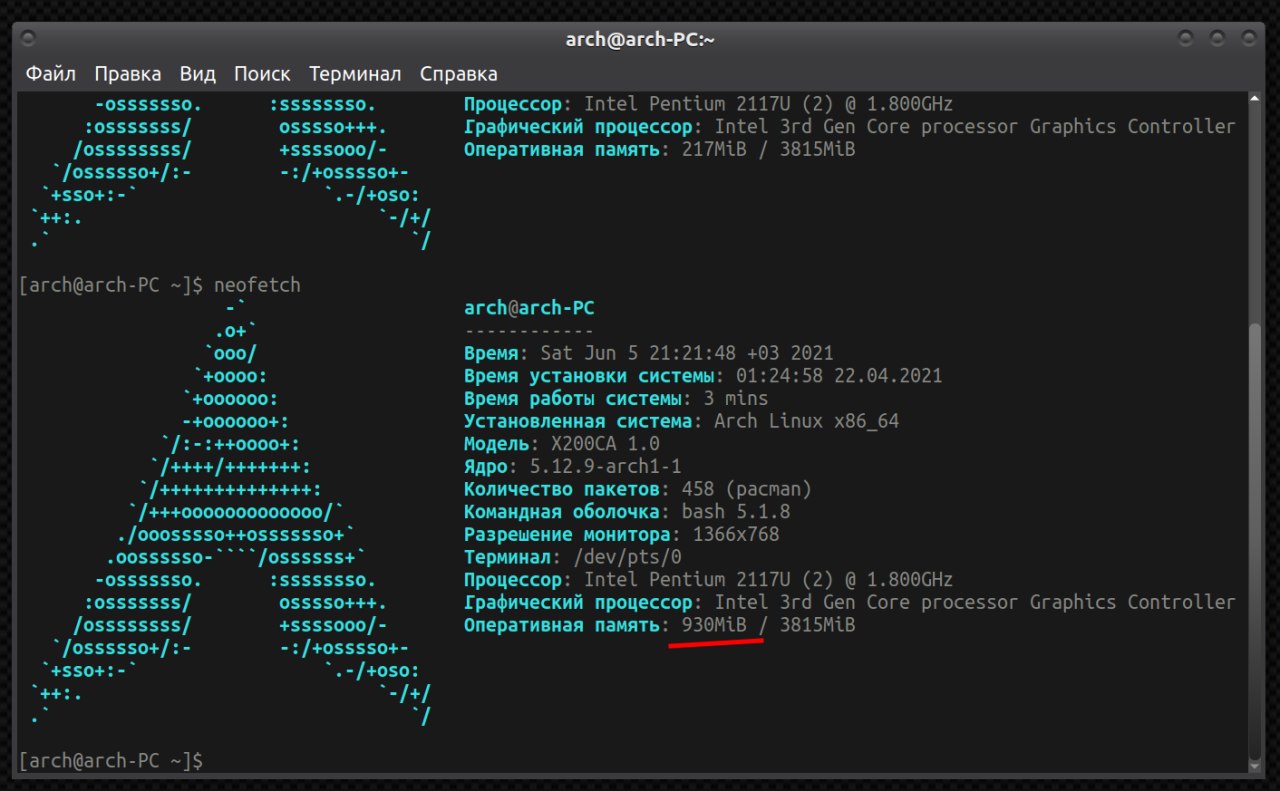Image resolution: width=1280 pixels, height=791 pixels.
Task: Click the terminal scrollbar thumb
Action: (1256, 540)
